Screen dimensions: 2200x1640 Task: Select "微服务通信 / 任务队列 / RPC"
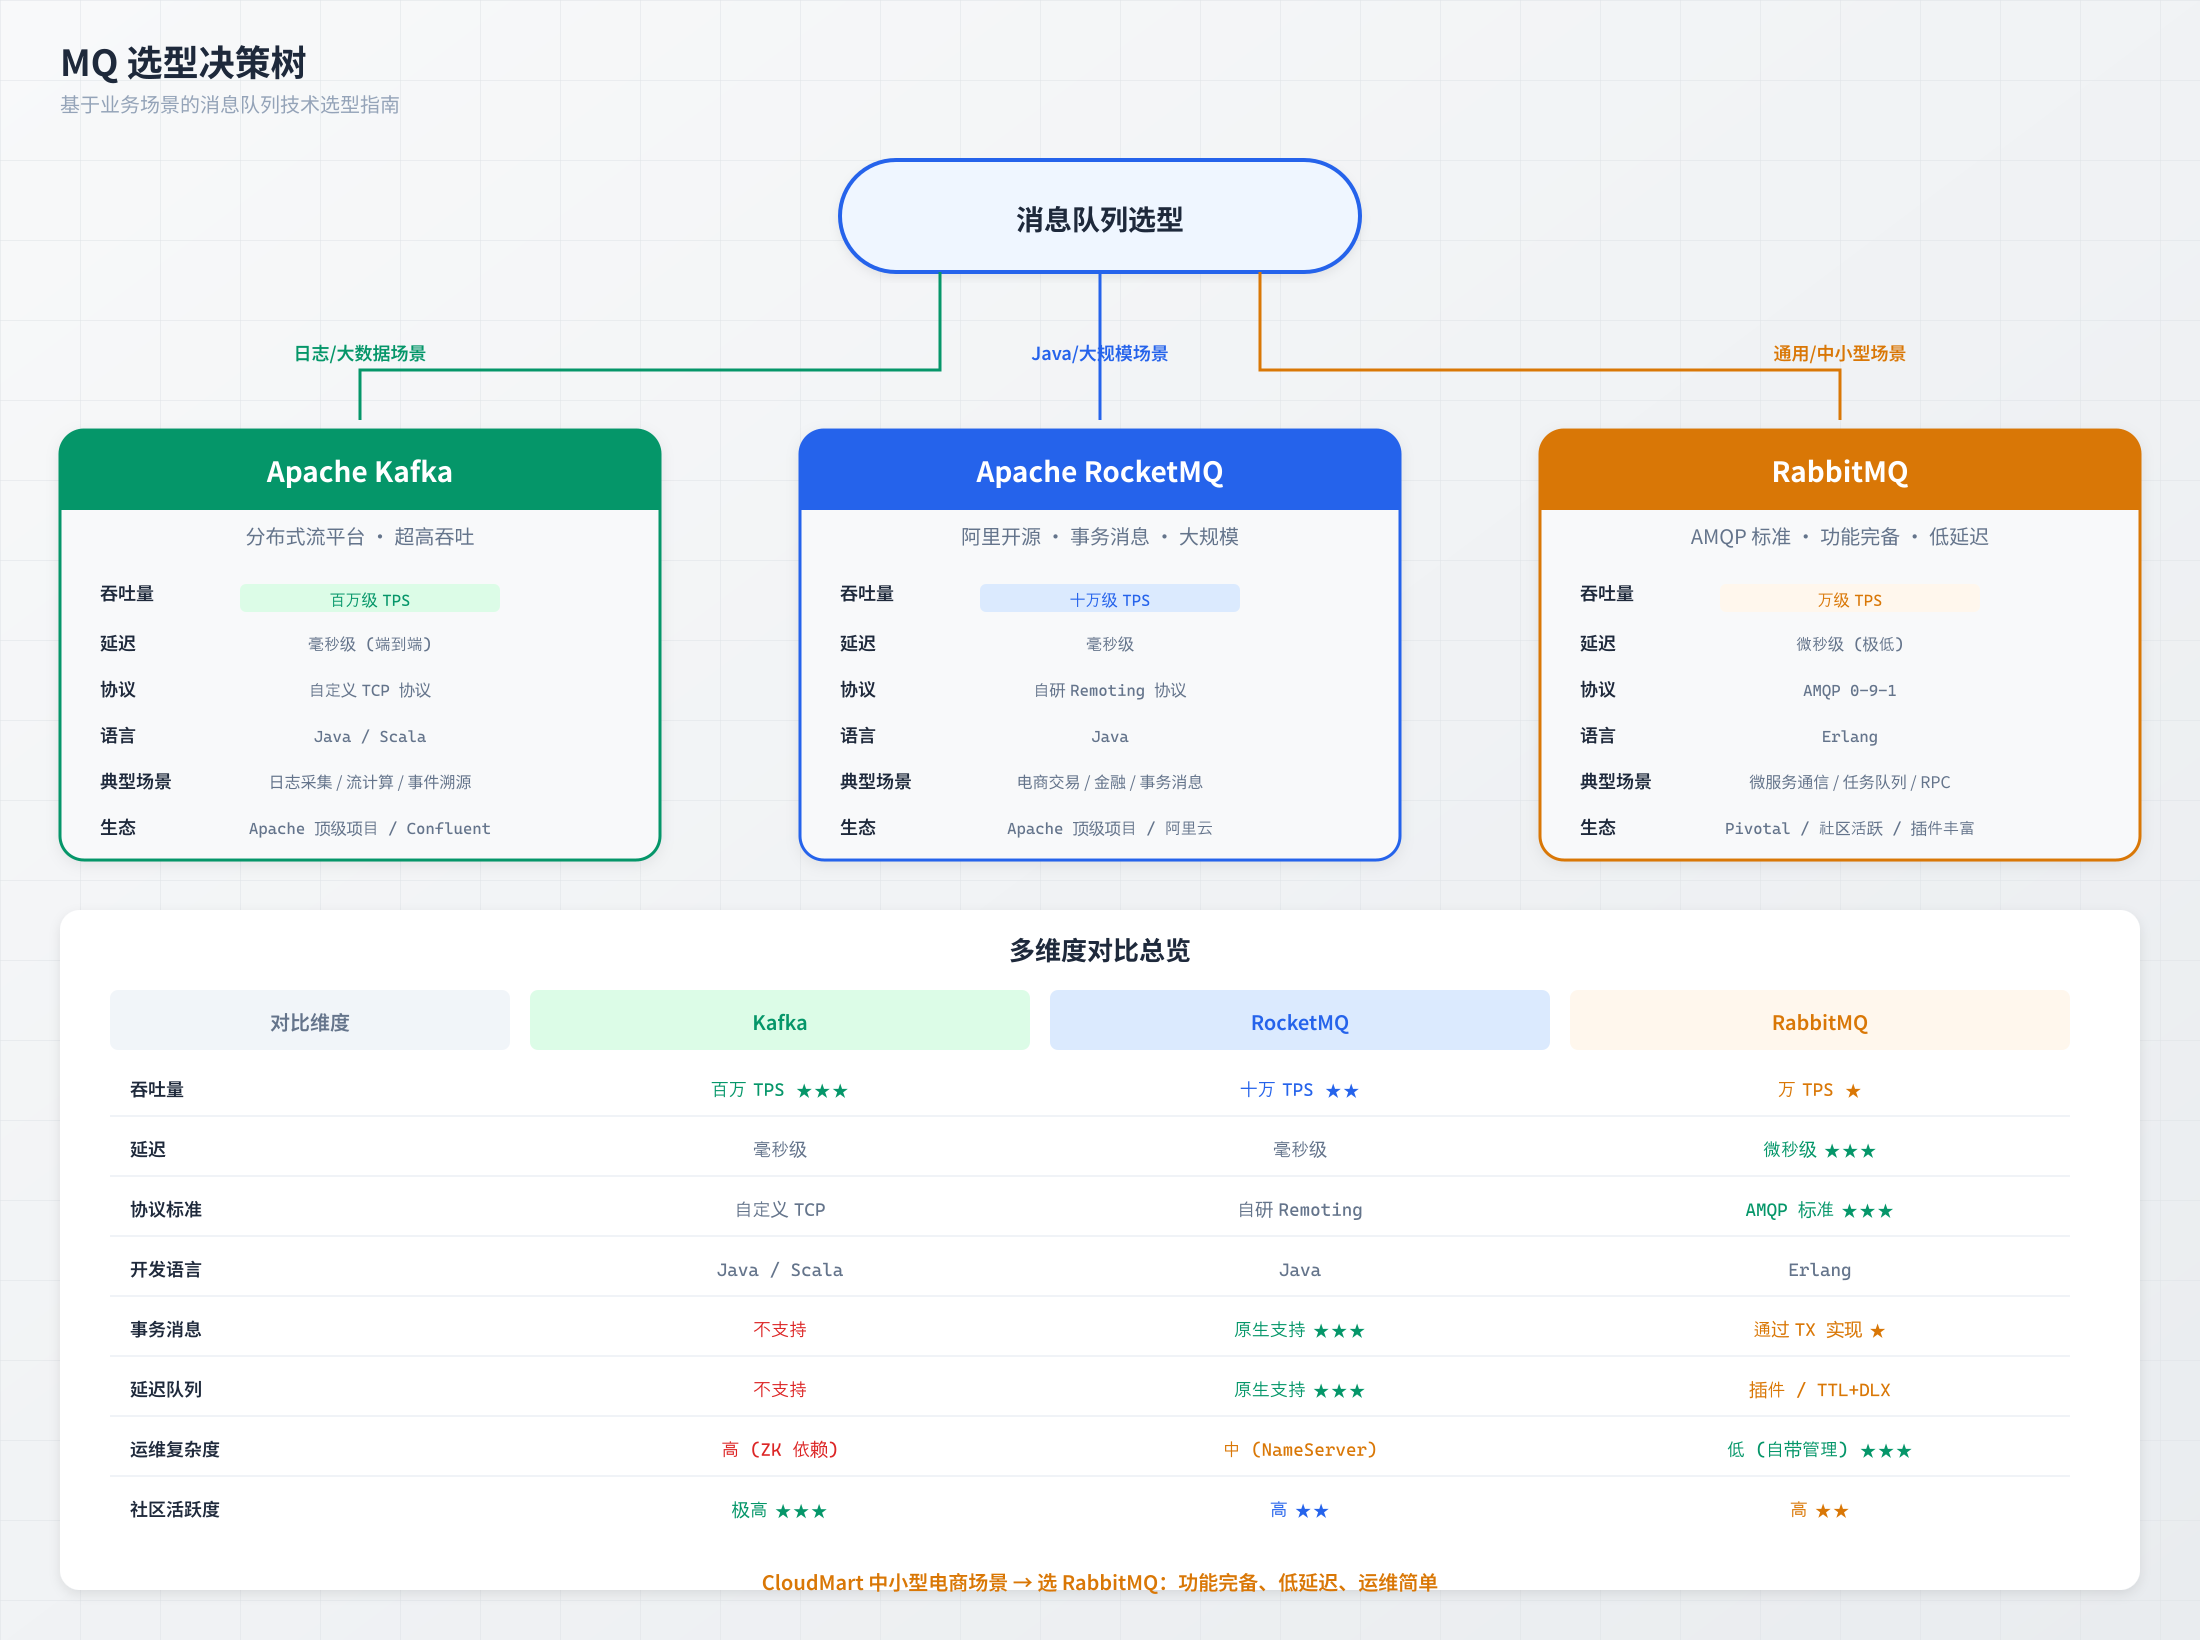1850,782
